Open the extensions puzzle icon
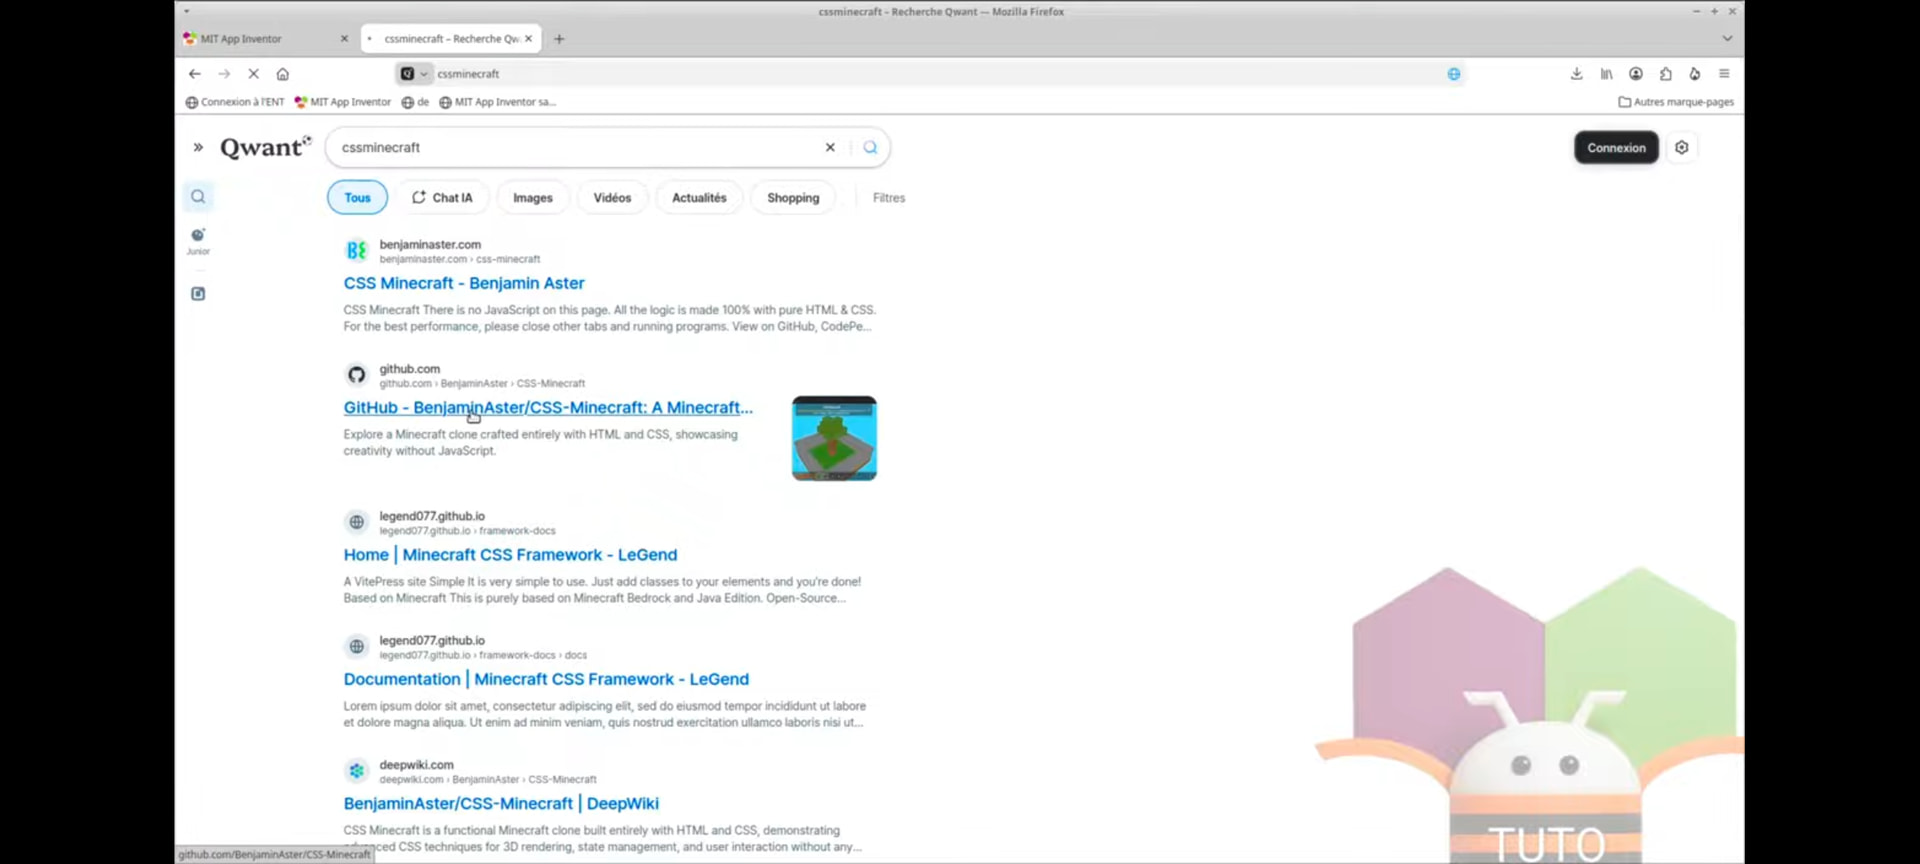This screenshot has width=1920, height=864. coord(1665,74)
